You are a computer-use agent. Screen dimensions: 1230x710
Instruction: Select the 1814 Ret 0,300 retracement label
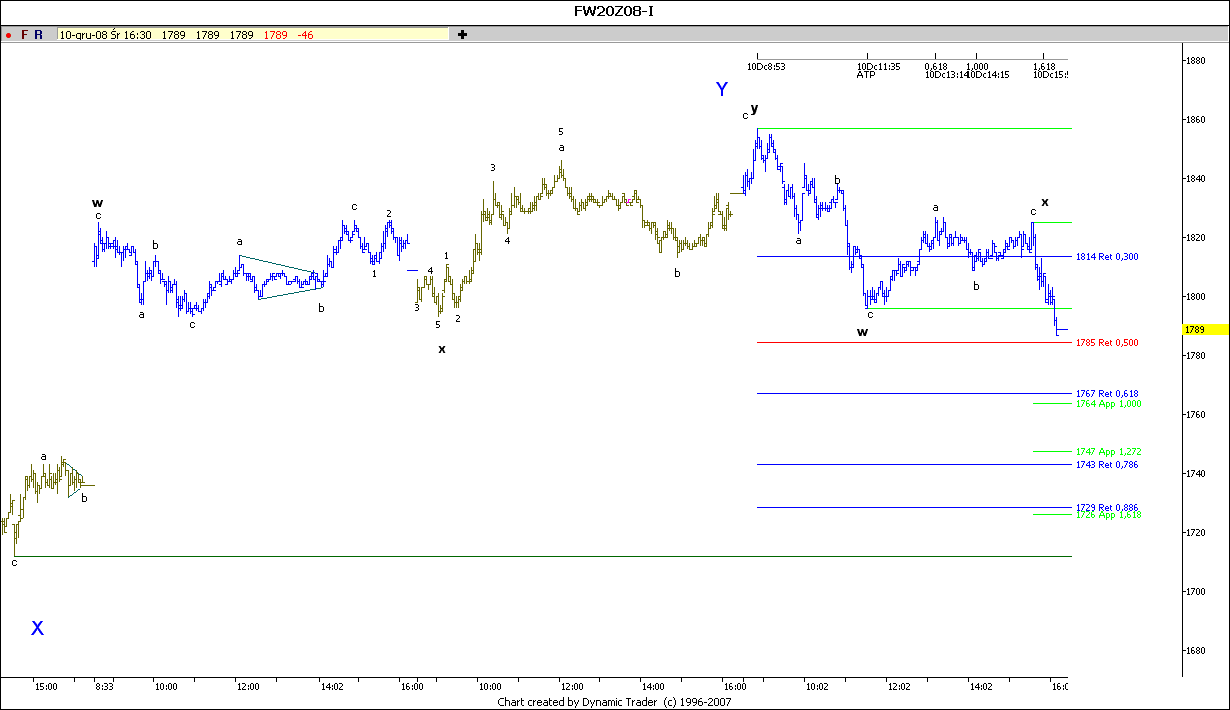pyautogui.click(x=1106, y=257)
